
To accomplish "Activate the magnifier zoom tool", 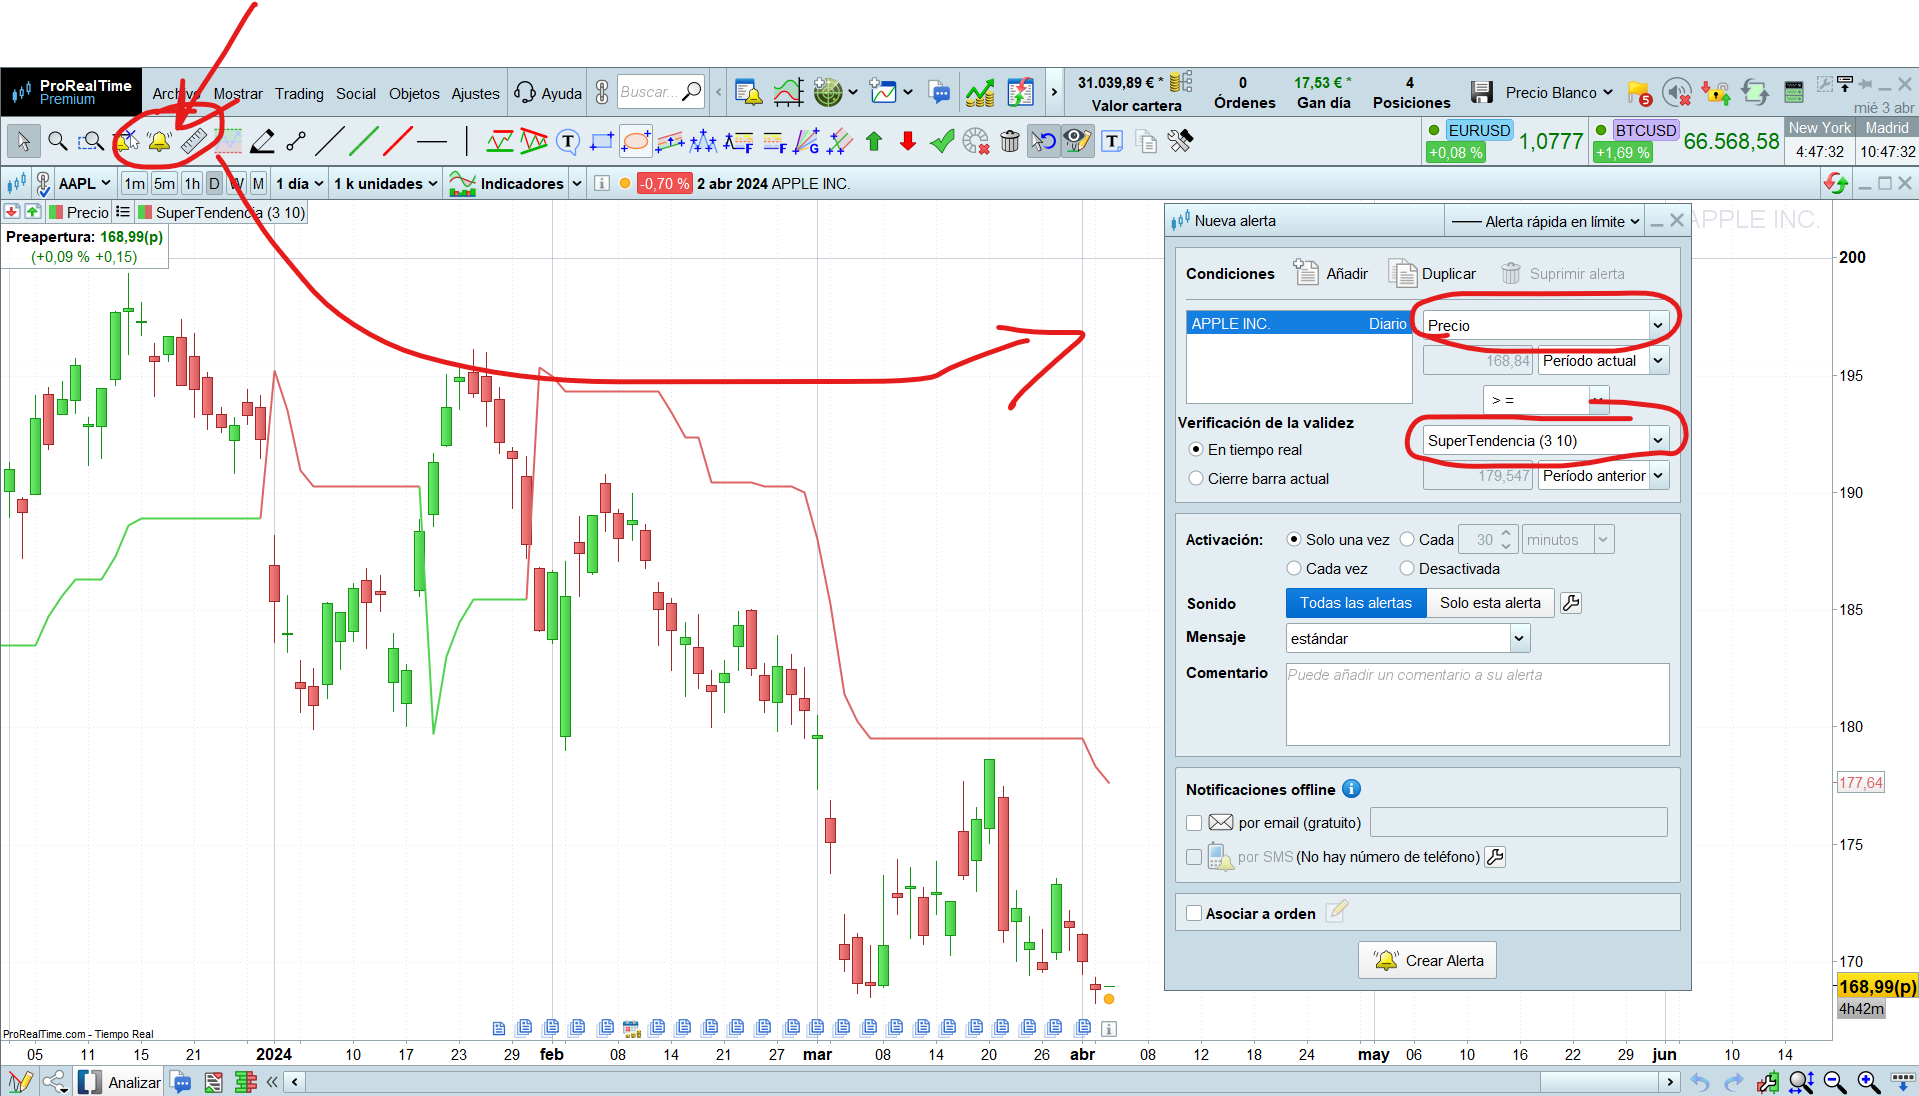I will pos(58,141).
